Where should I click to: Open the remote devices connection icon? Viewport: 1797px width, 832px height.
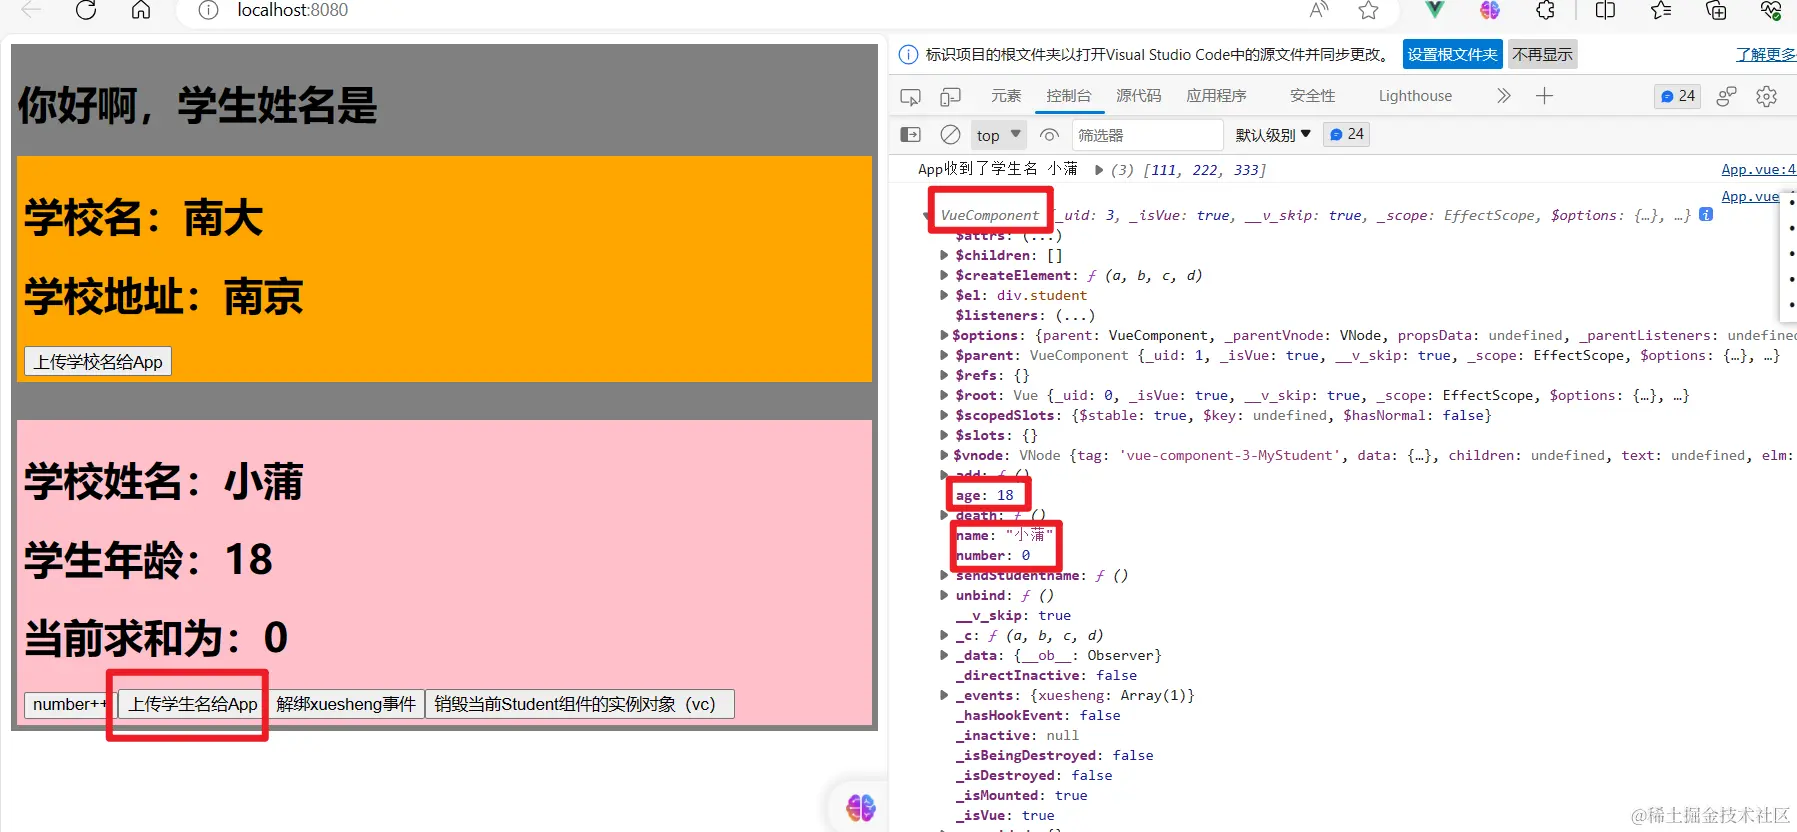click(x=1726, y=96)
